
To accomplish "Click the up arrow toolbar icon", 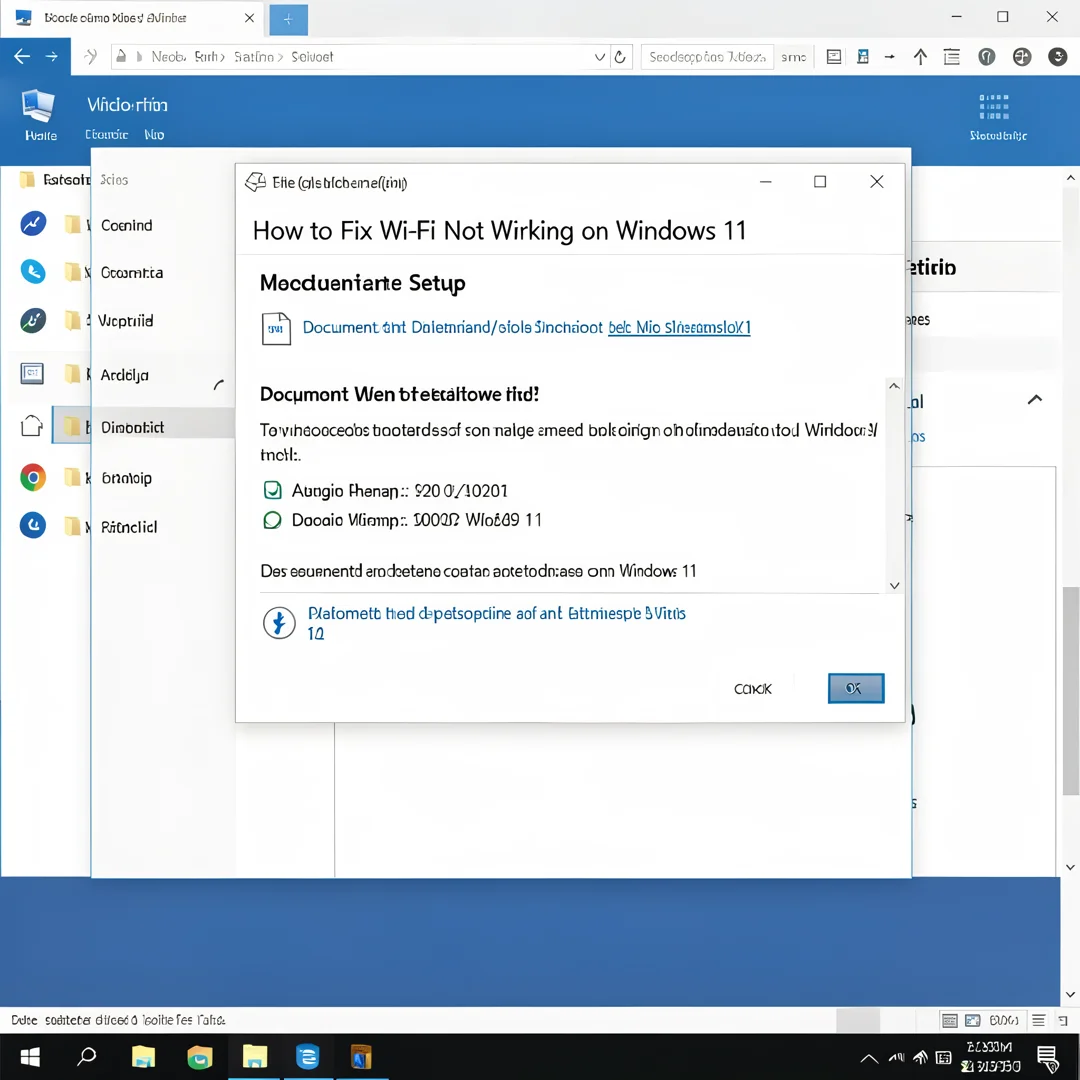I will (920, 57).
